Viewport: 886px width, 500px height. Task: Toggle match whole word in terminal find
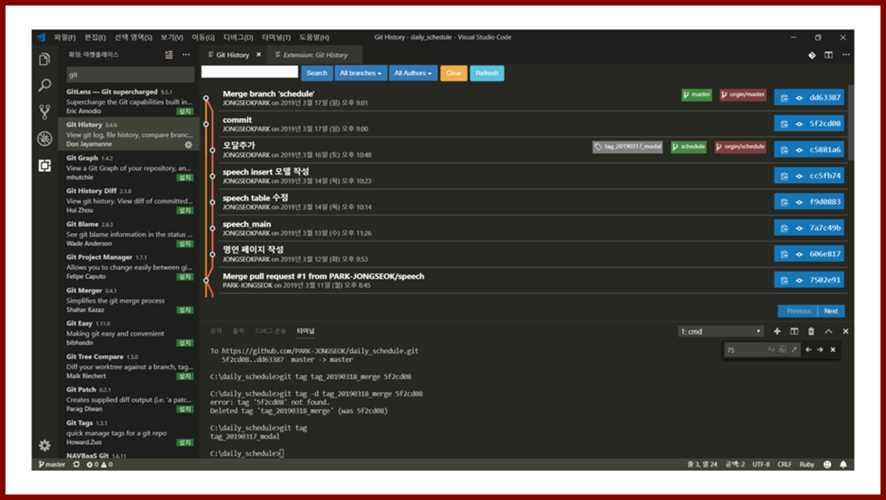tap(783, 350)
